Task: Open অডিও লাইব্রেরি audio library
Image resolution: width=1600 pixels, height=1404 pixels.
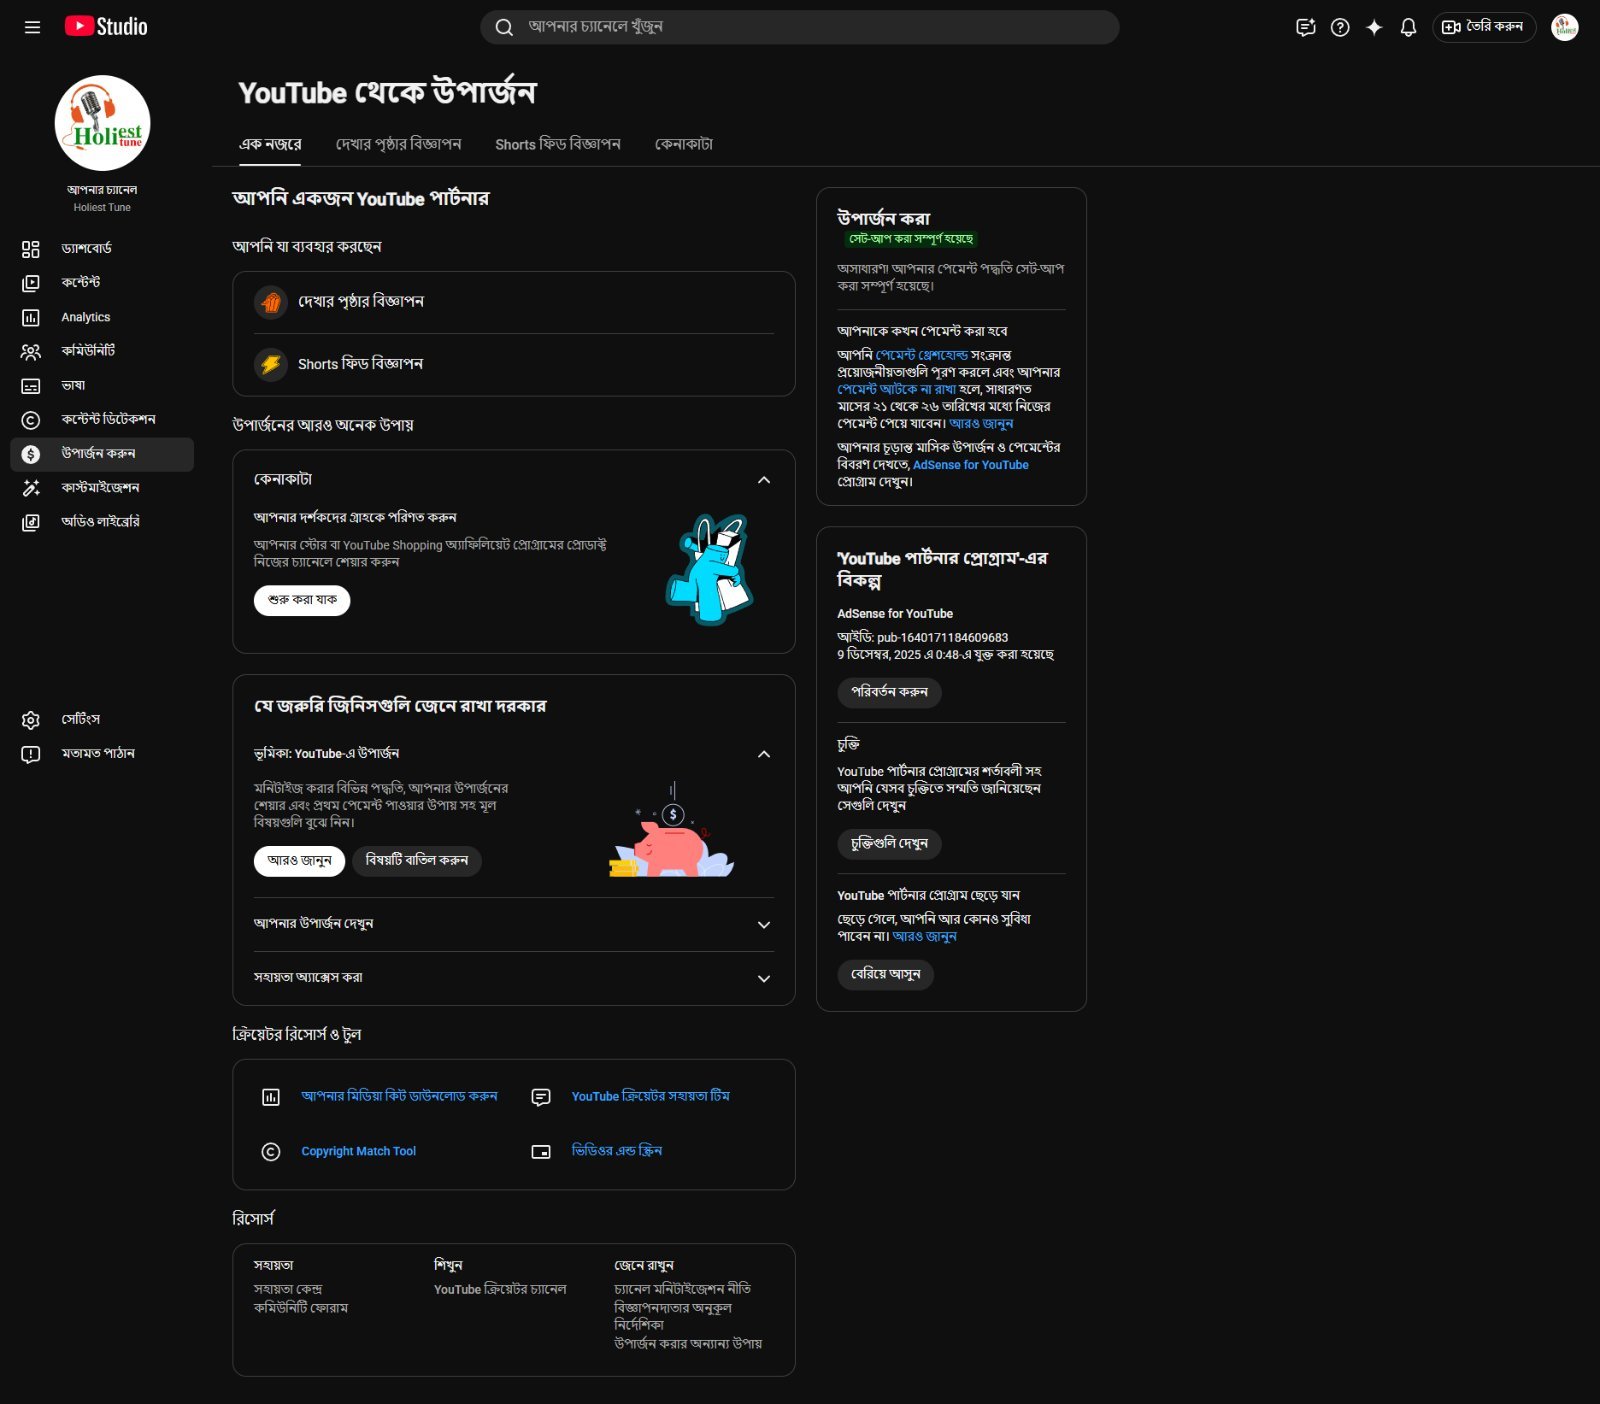Action: pos(102,522)
